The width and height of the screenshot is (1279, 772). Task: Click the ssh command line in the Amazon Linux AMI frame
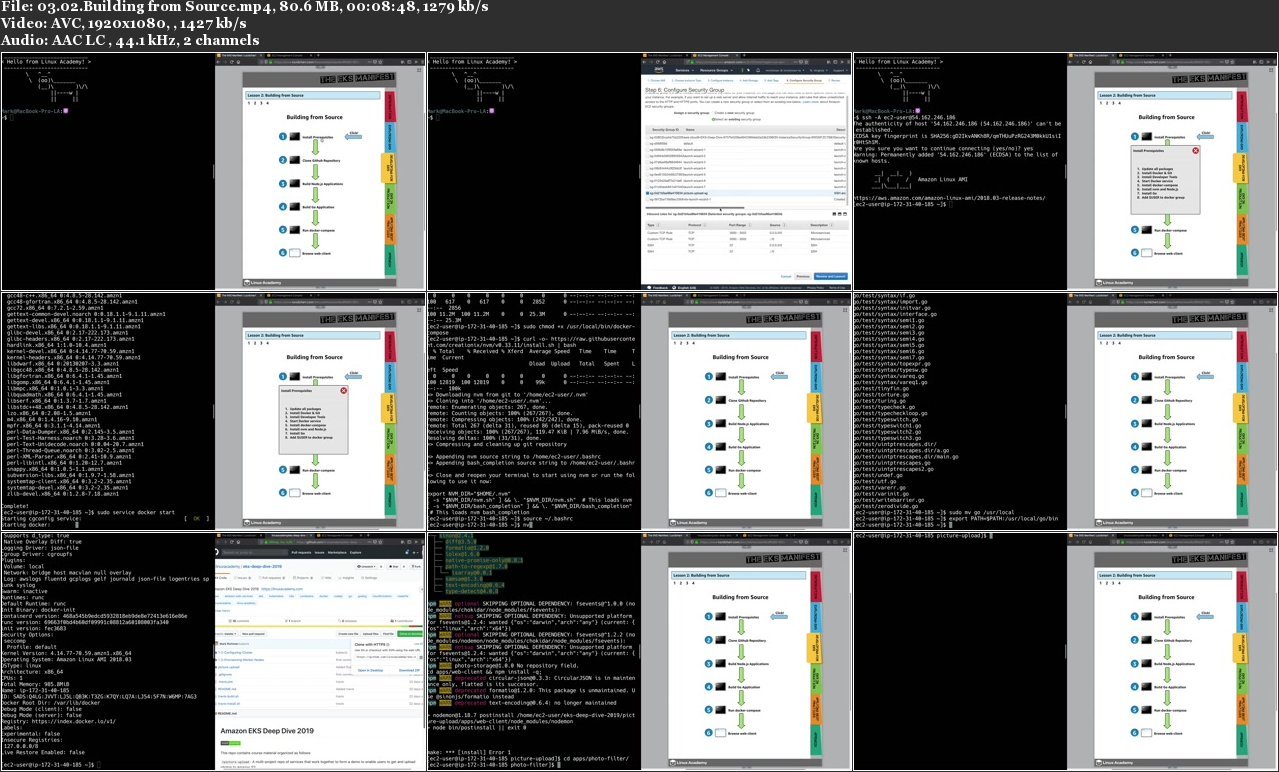pos(907,118)
